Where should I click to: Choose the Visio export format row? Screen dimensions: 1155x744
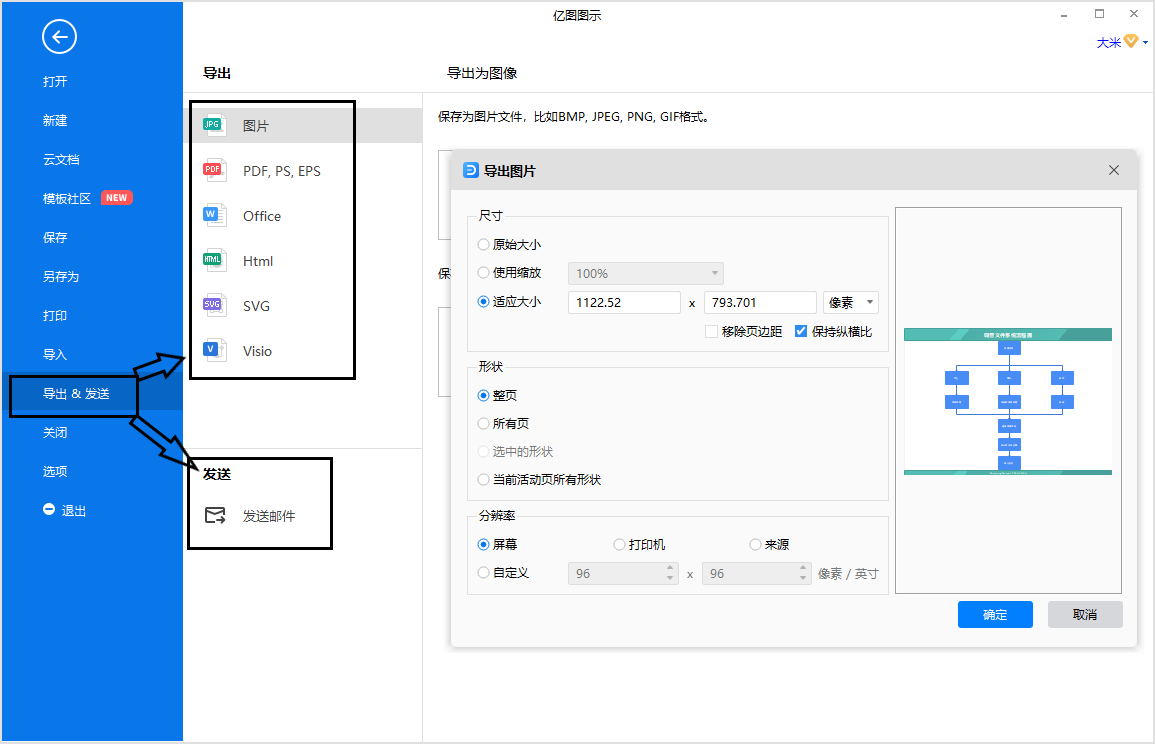pos(303,351)
